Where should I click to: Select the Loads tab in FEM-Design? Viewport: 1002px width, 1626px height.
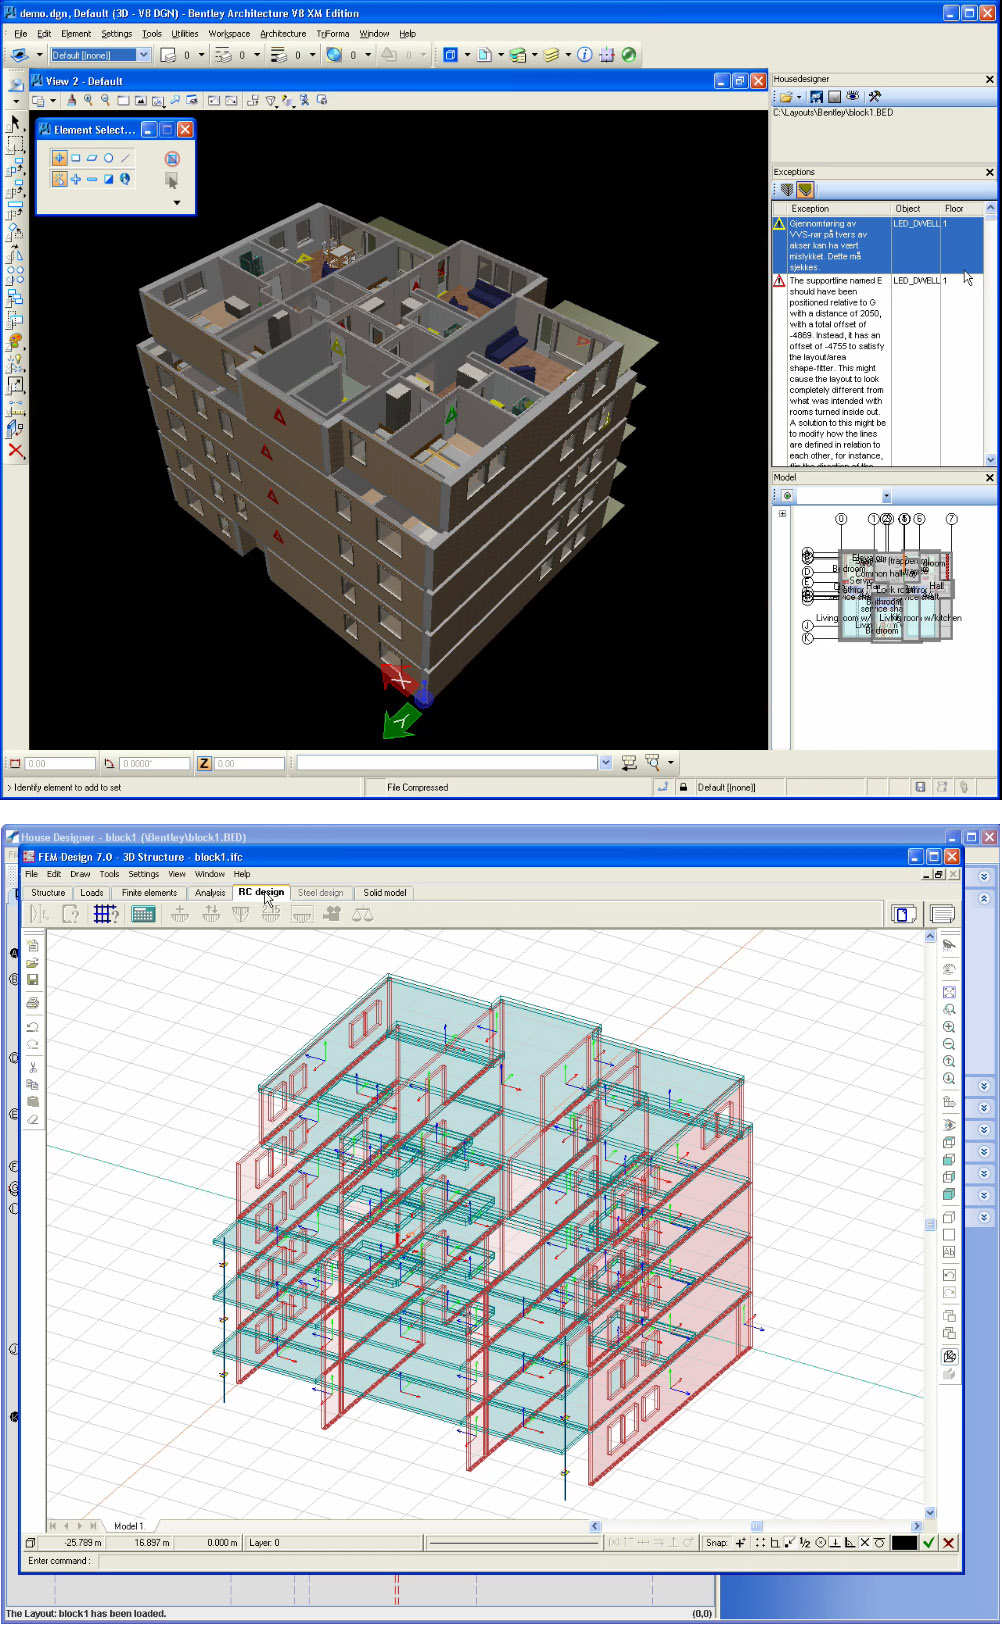(x=92, y=893)
